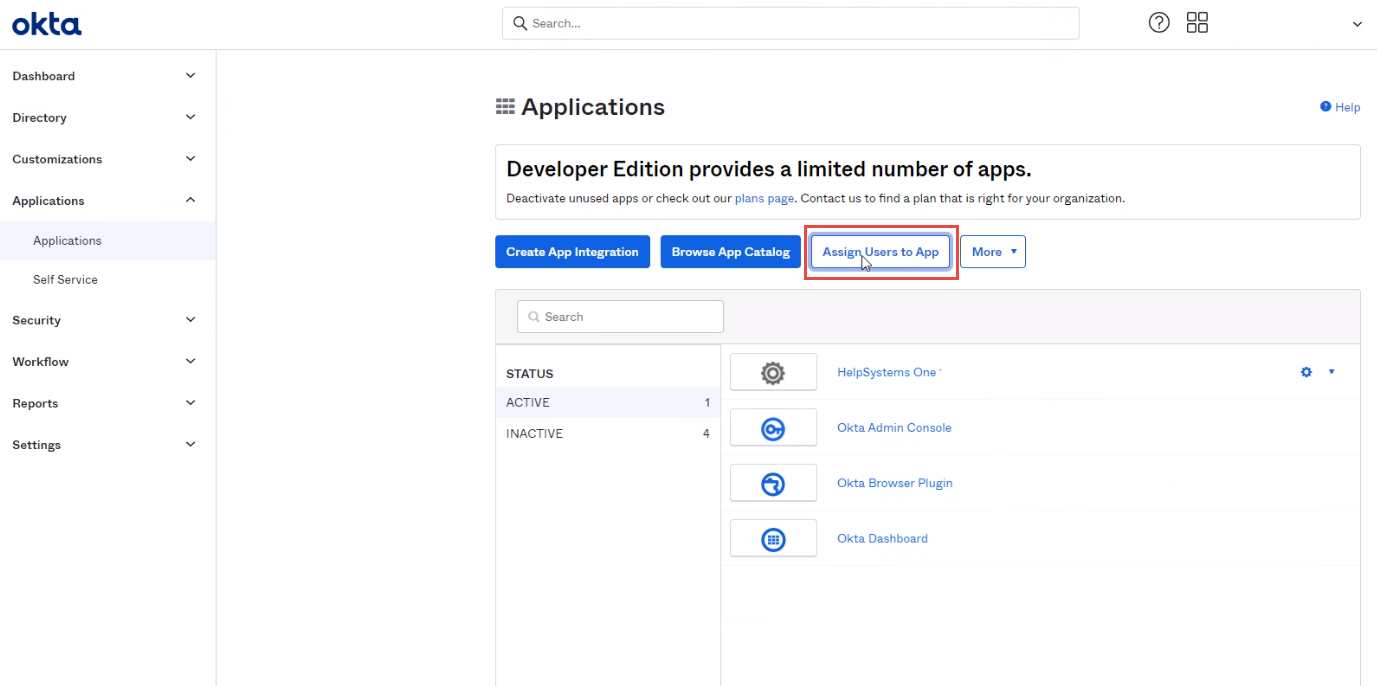Viewport: 1377px width, 686px height.
Task: Filter apps by INACTIVE status
Action: coord(535,434)
